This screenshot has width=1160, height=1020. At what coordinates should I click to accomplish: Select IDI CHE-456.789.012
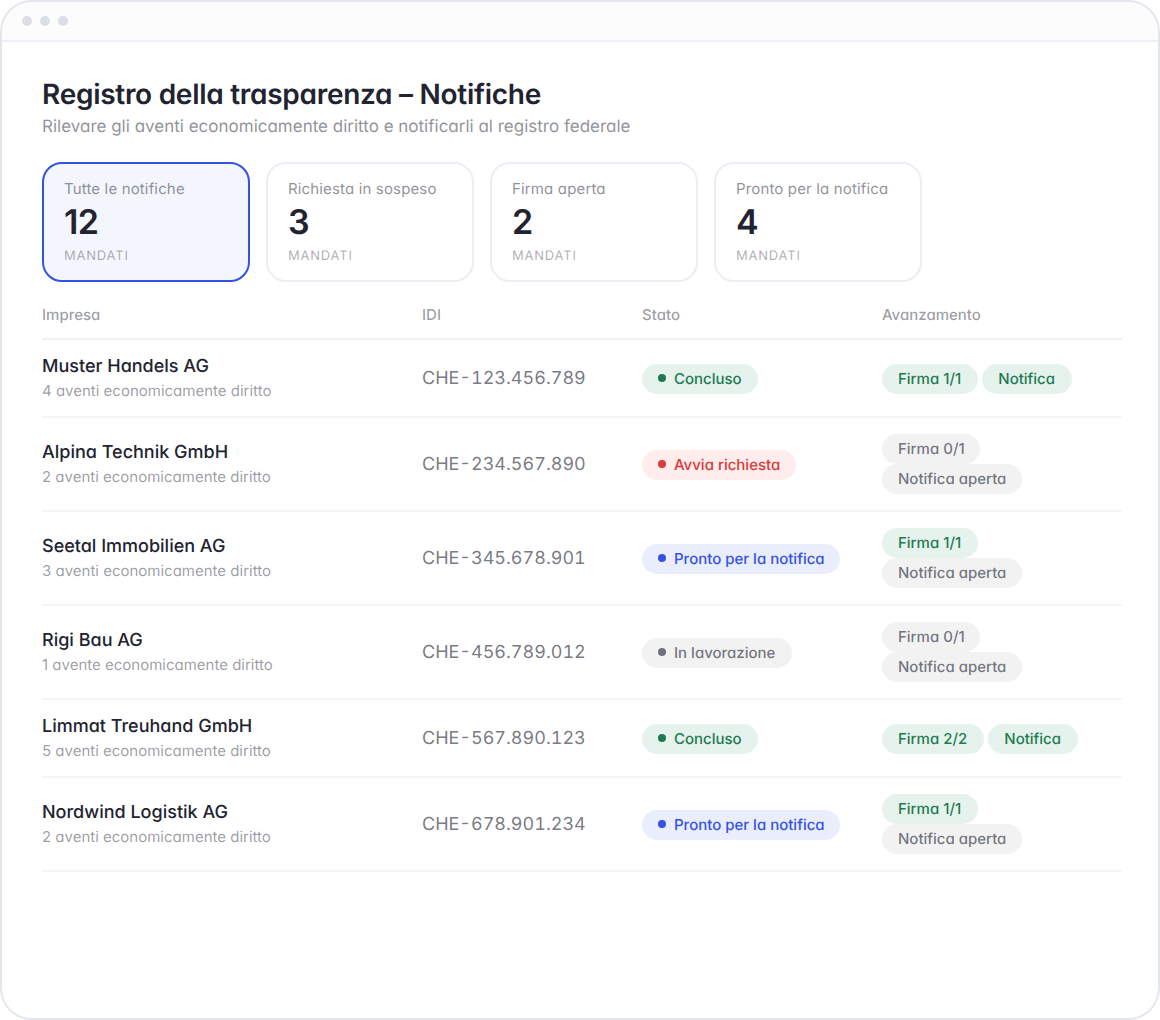pos(504,652)
